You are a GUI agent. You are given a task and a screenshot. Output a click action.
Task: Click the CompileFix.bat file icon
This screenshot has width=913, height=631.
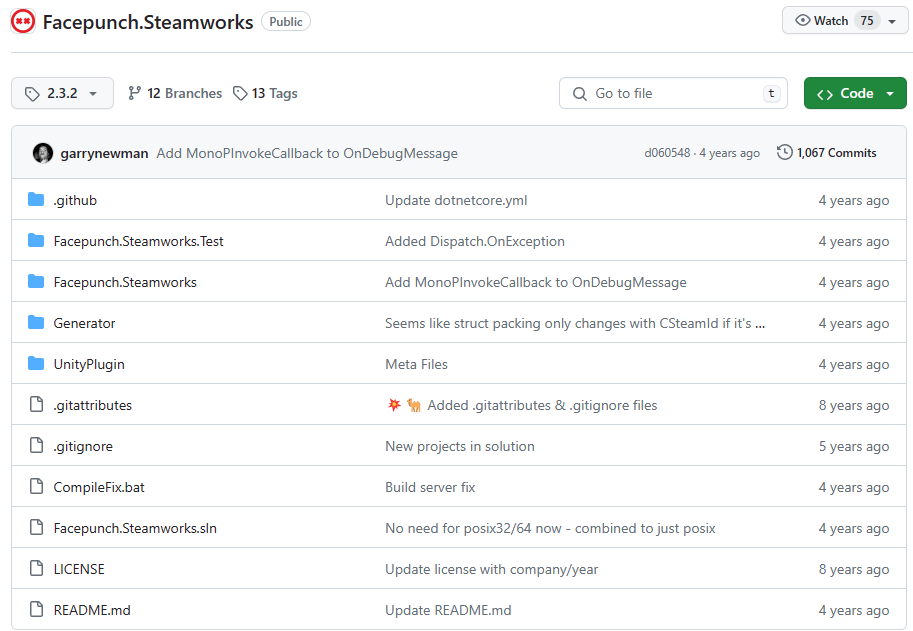(36, 486)
